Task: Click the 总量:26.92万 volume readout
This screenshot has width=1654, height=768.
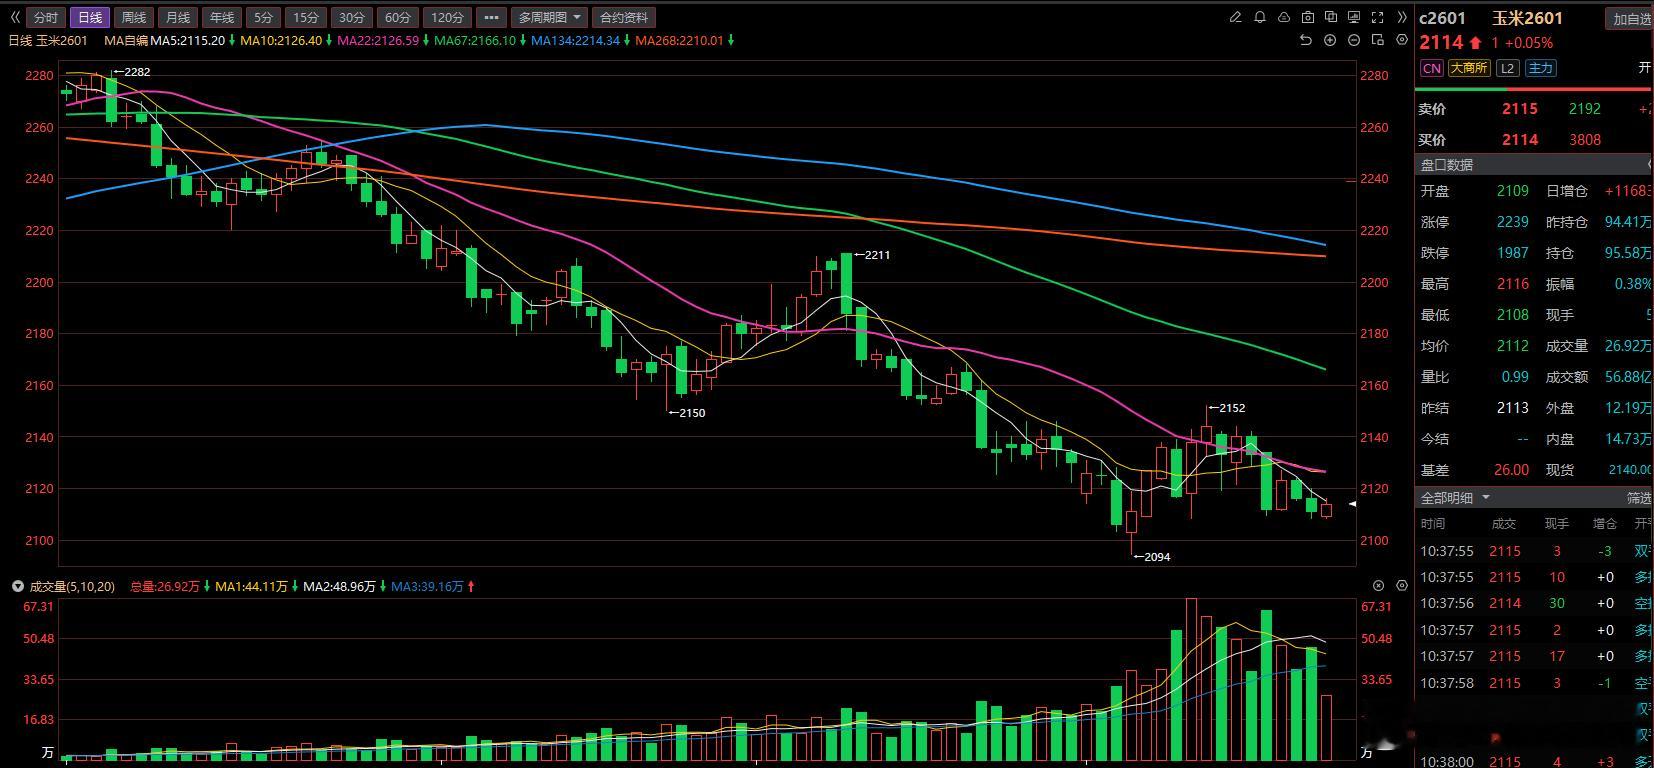Action: click(x=166, y=586)
